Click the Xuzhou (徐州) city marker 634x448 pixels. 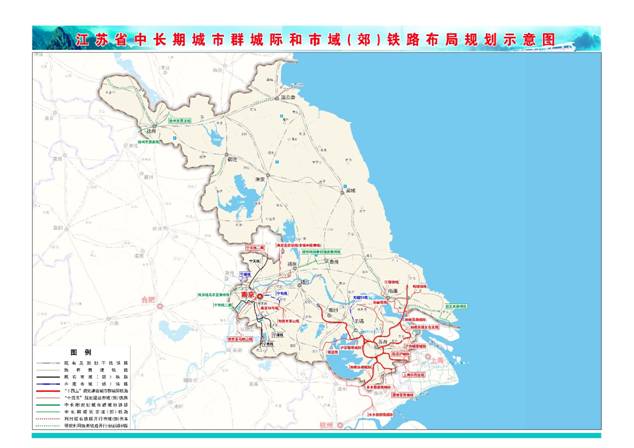(x=153, y=128)
